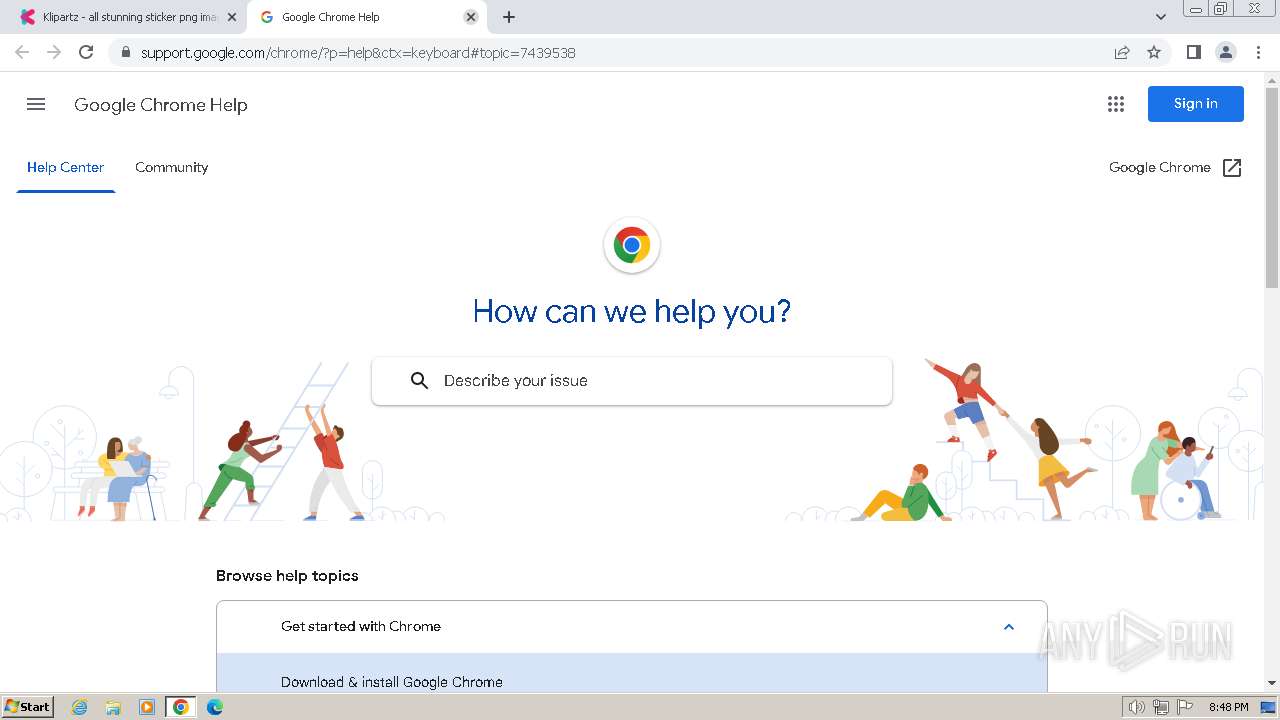Viewport: 1280px width, 720px height.
Task: Go forward one page
Action: [54, 53]
